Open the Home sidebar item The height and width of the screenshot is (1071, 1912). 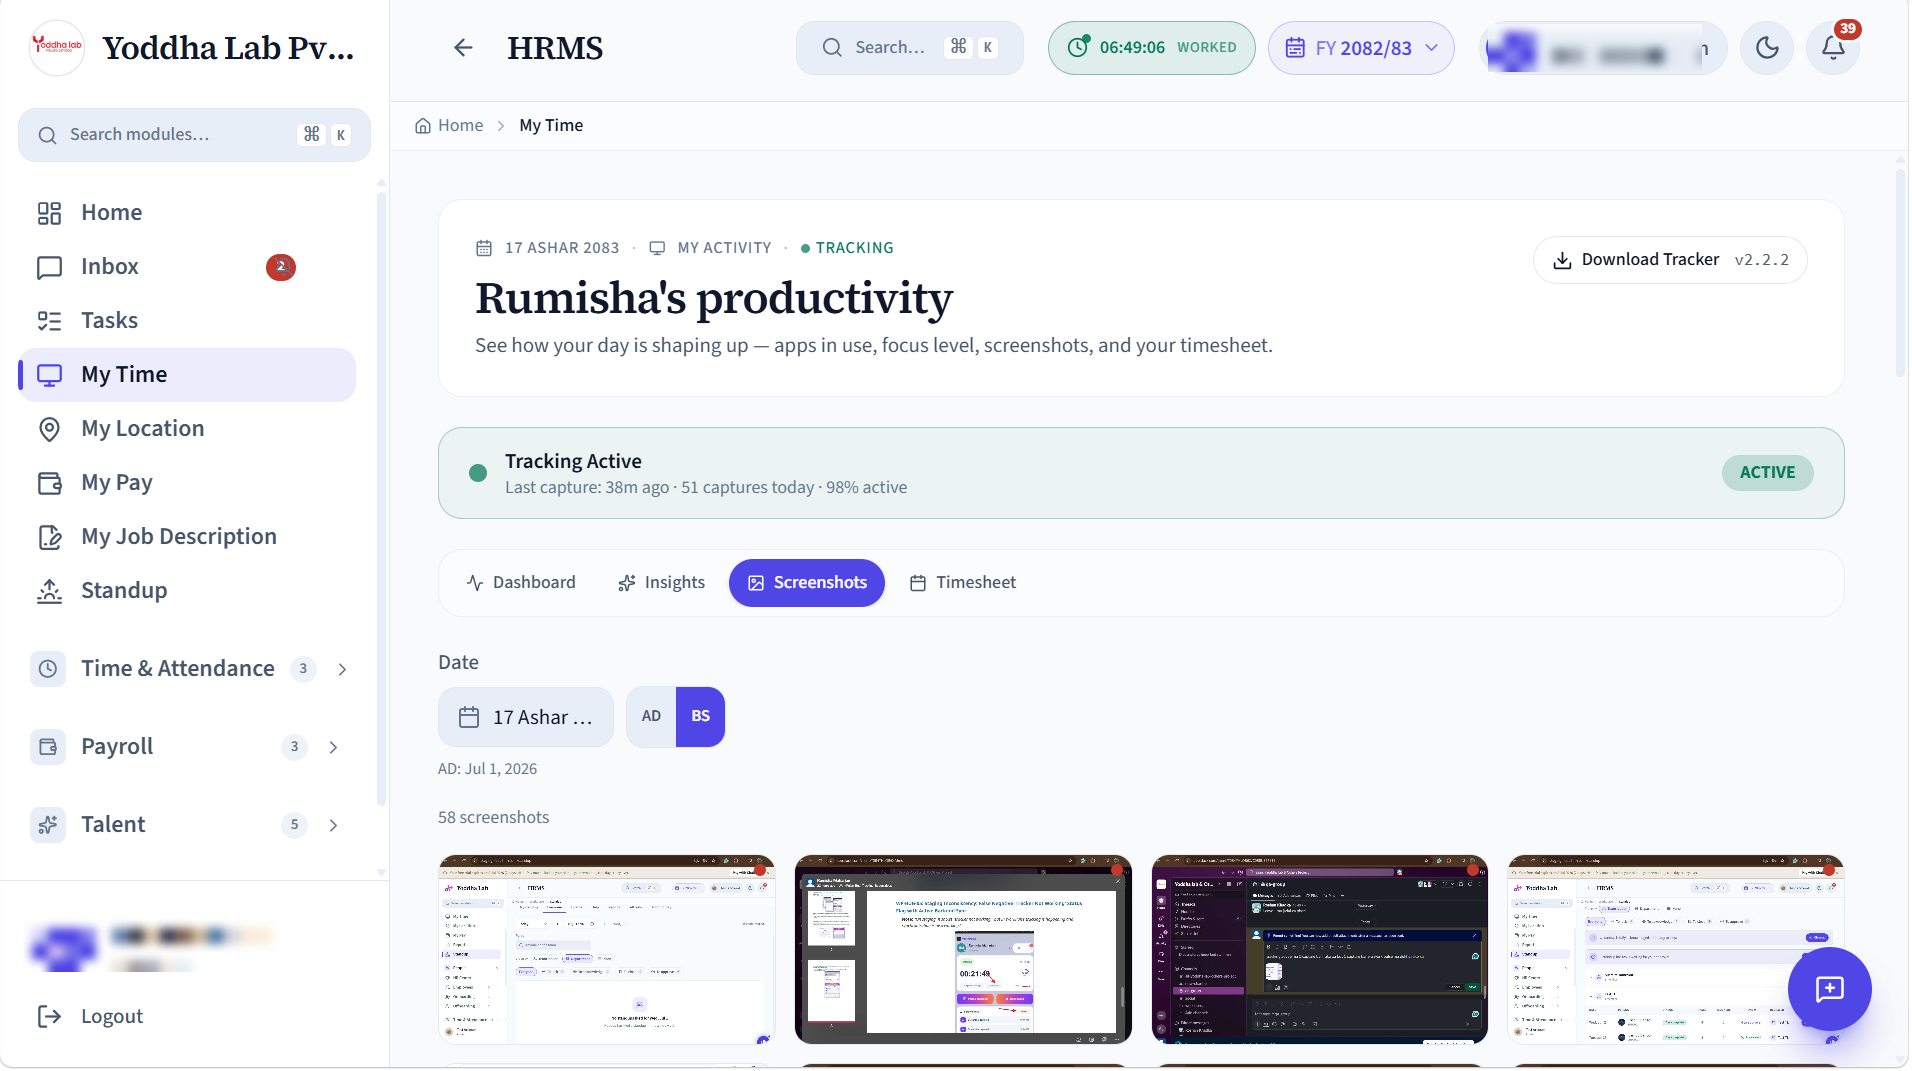(x=187, y=213)
